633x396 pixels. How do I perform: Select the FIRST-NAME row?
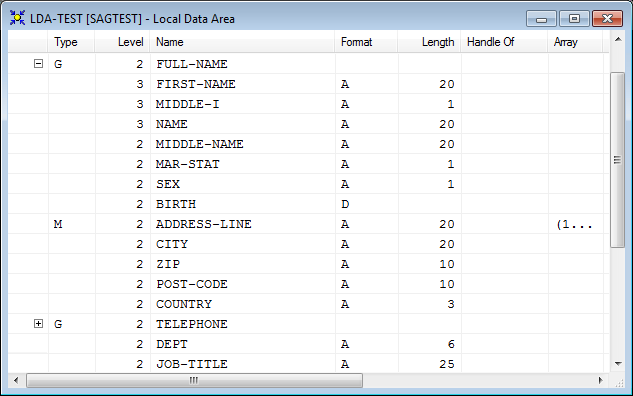(308, 84)
